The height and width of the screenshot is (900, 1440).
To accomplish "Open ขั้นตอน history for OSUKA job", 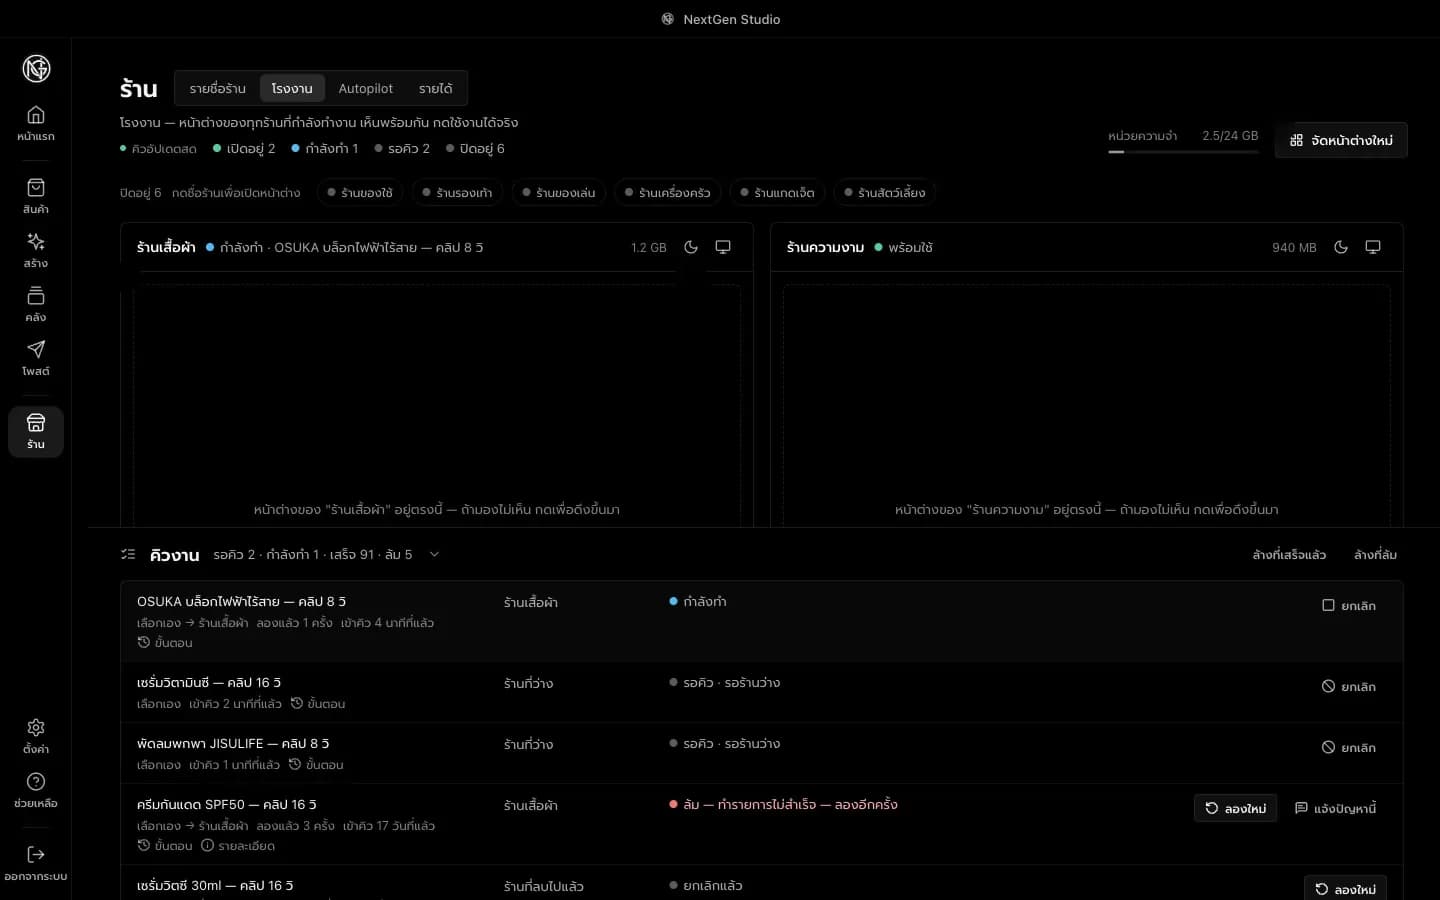I will (x=165, y=642).
